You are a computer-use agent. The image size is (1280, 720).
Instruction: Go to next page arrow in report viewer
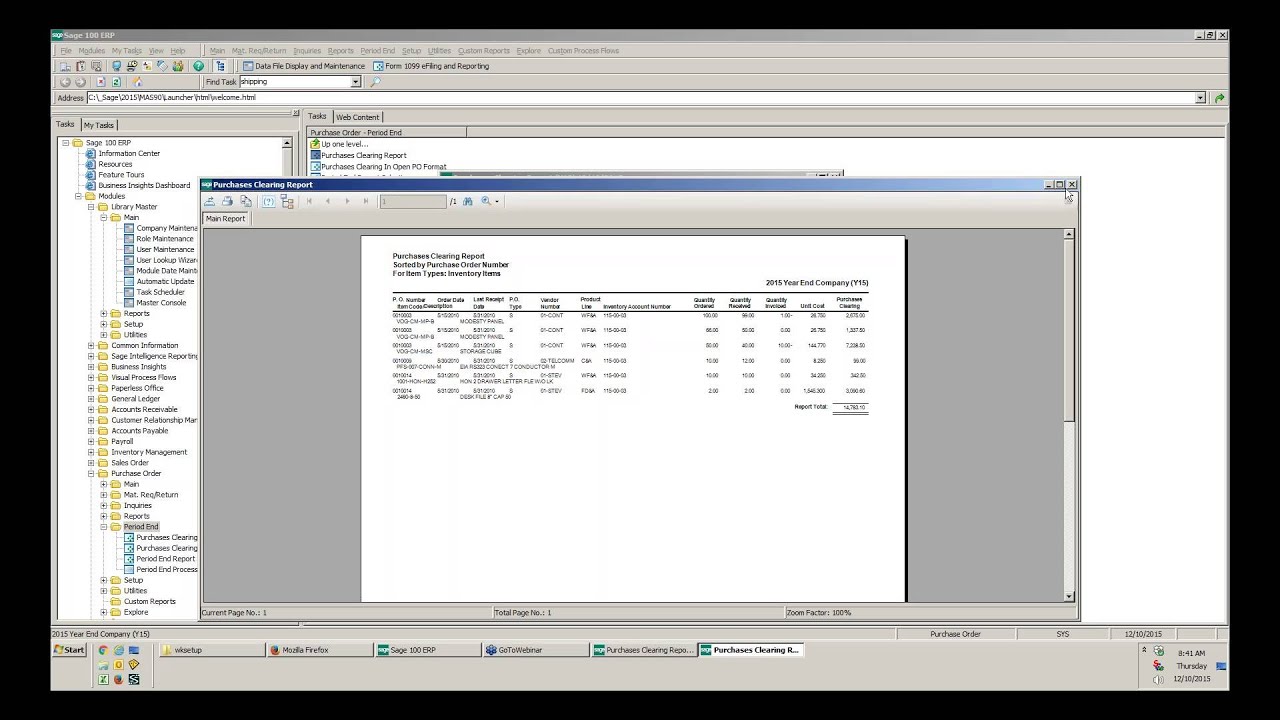[x=347, y=201]
